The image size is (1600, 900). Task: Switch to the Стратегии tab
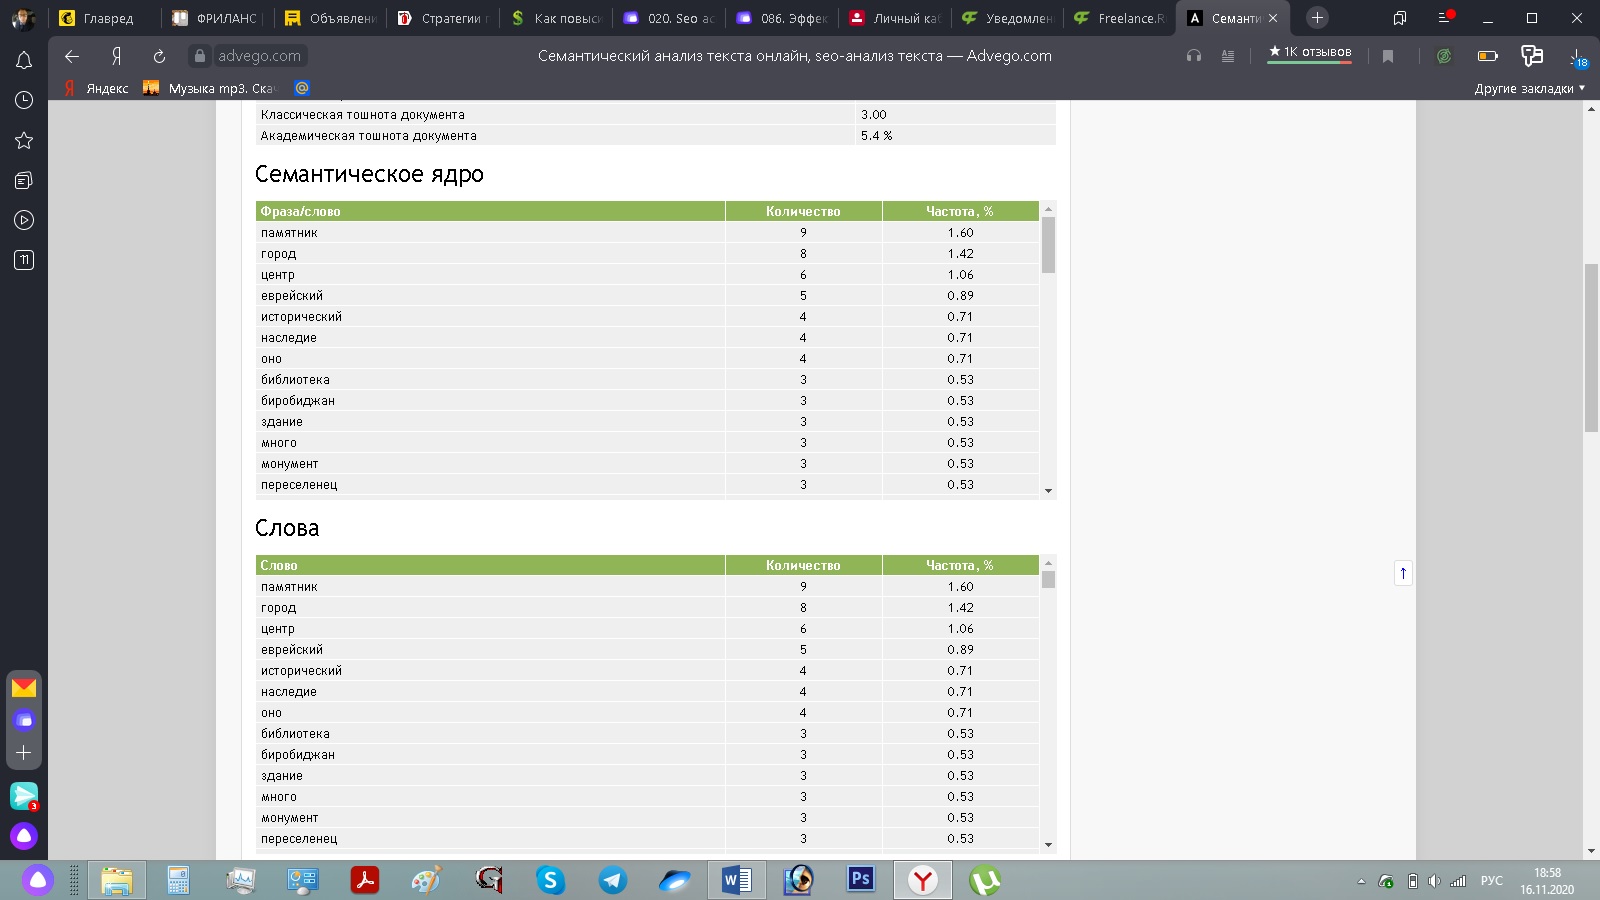(443, 18)
